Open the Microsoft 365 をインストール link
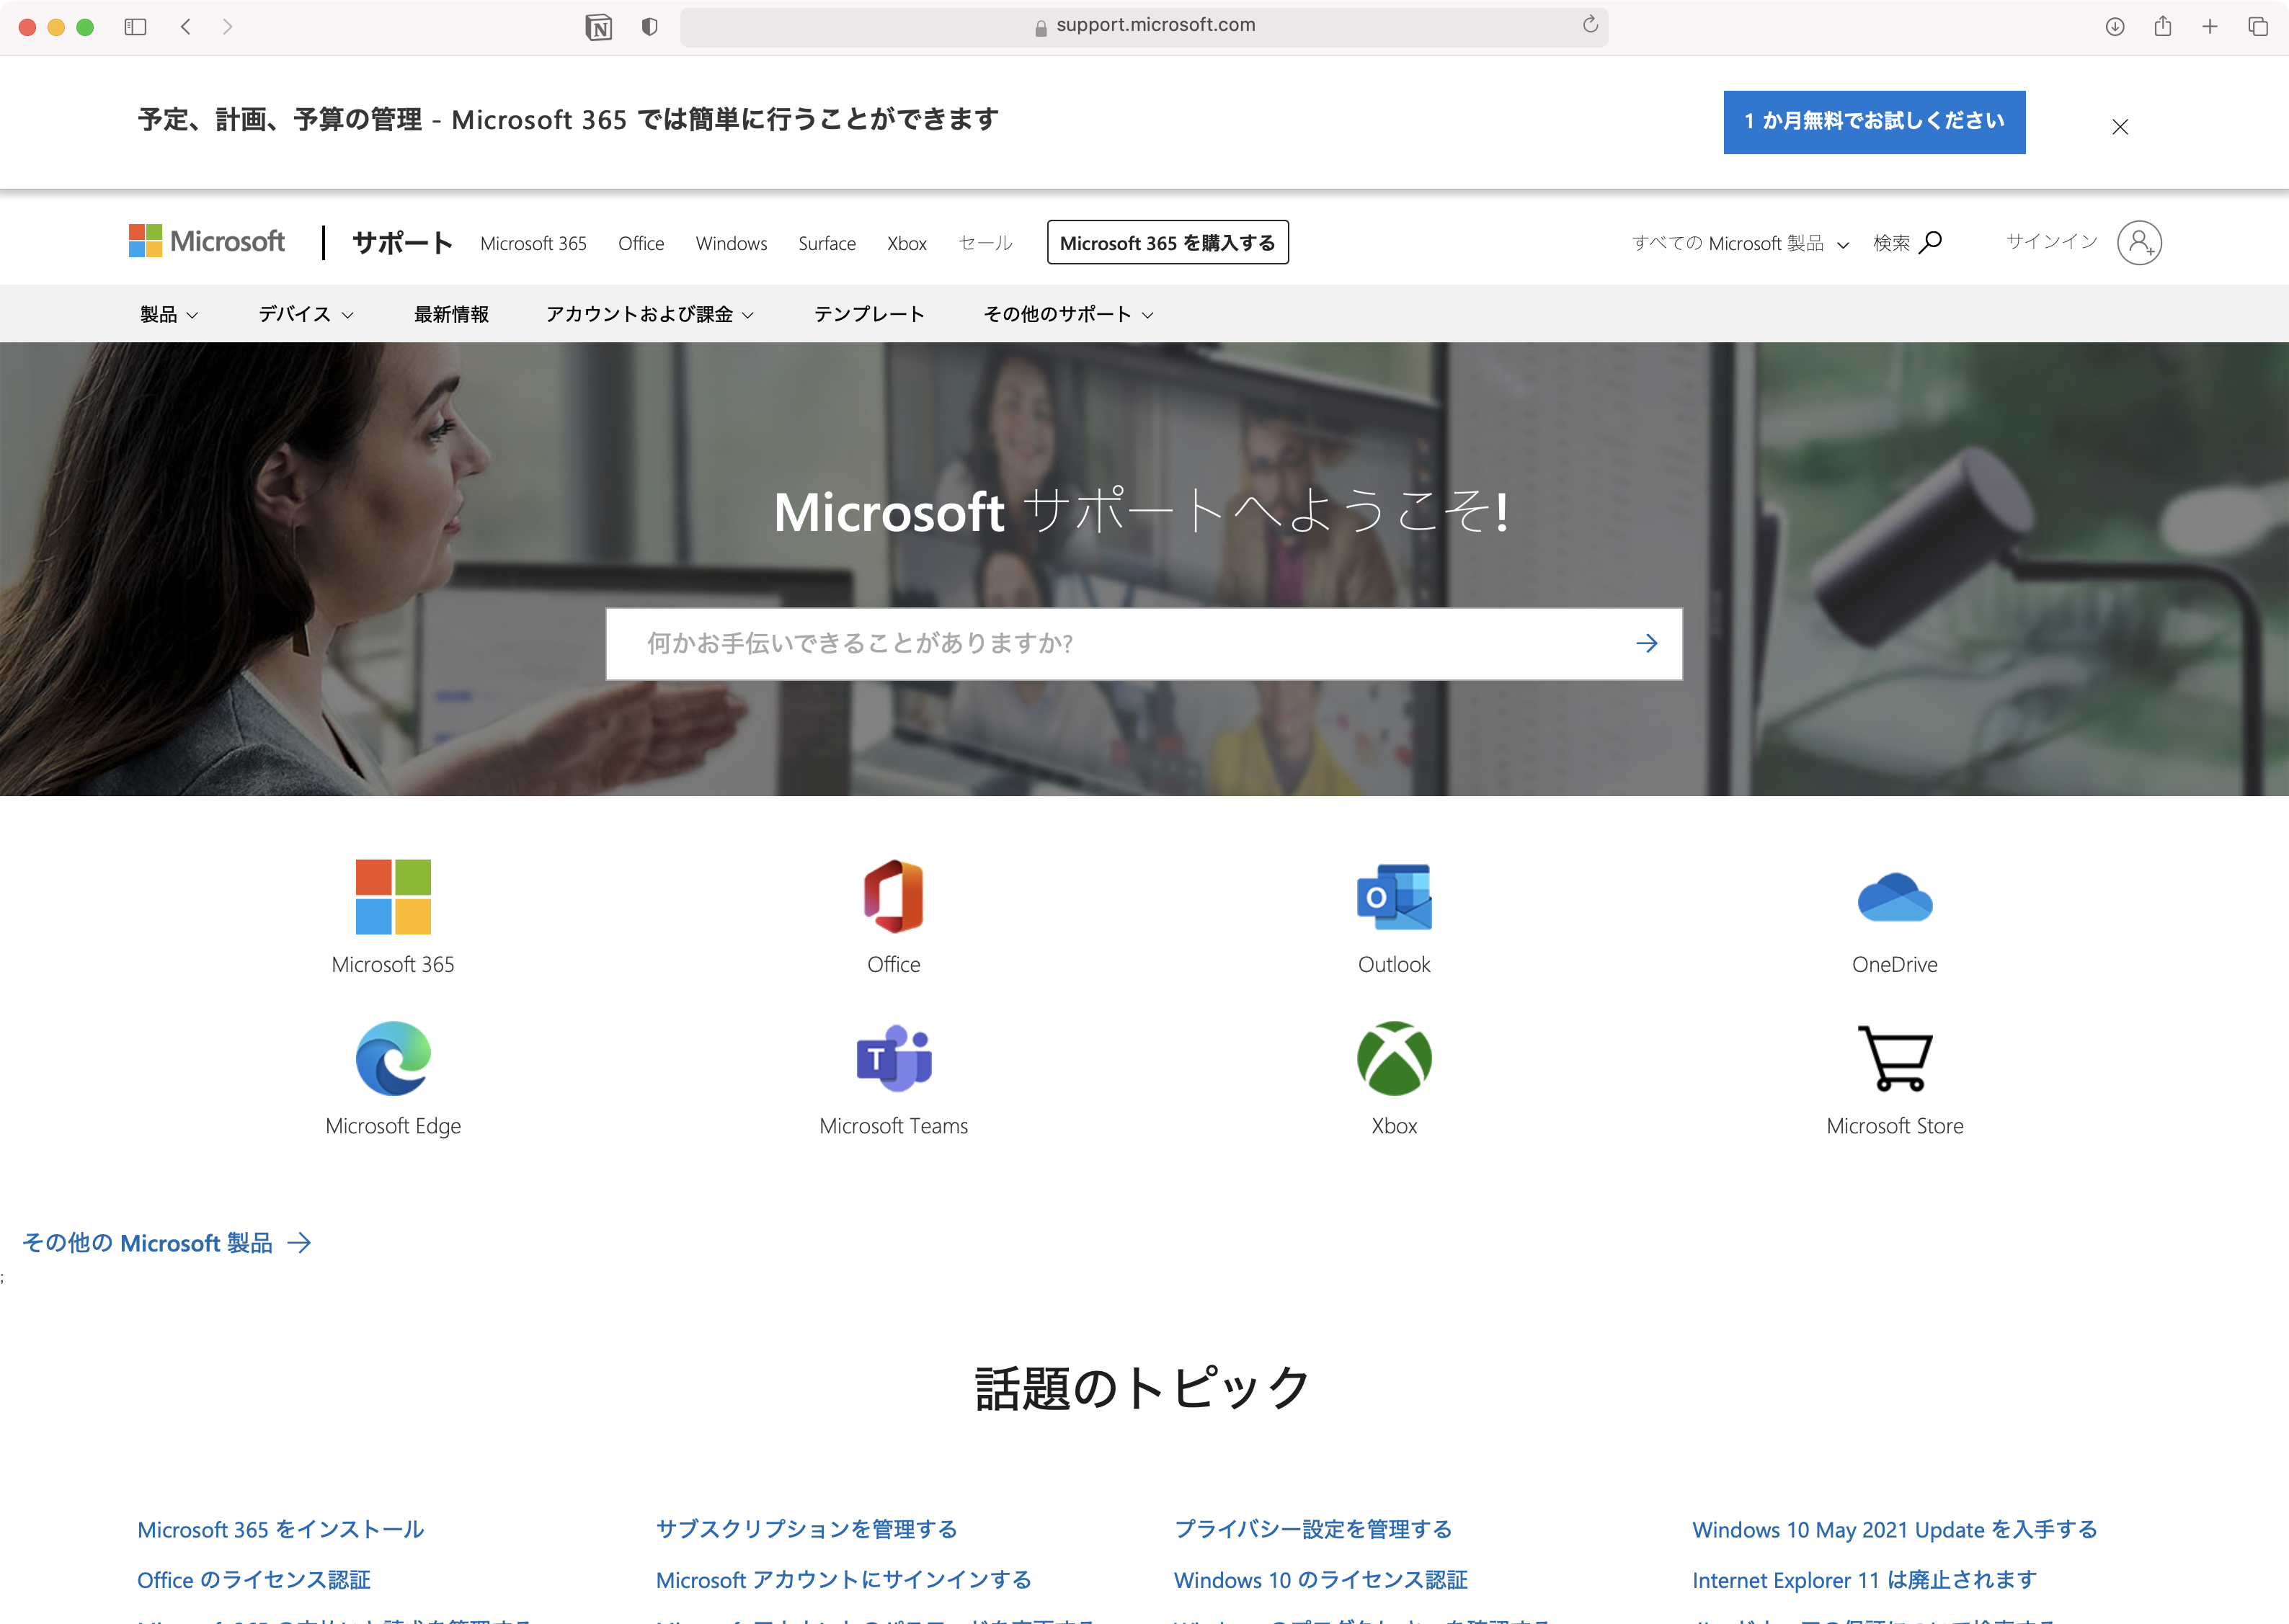Viewport: 2289px width, 1624px height. click(x=281, y=1529)
